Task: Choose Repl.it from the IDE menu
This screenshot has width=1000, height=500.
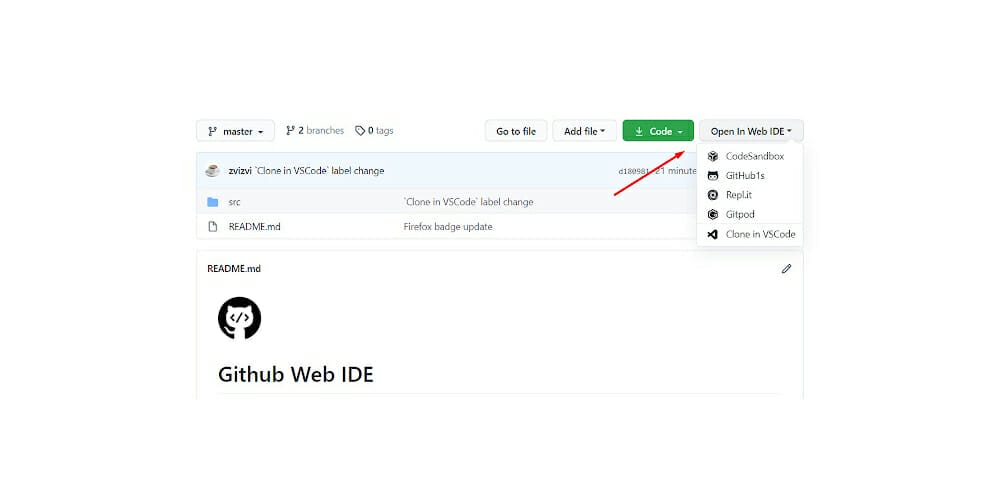Action: (750, 195)
